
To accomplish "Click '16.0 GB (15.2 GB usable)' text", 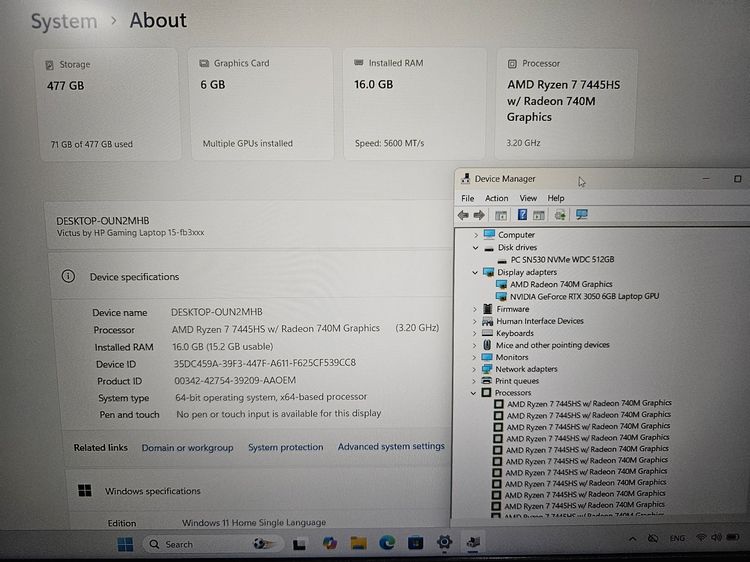I will tap(223, 346).
